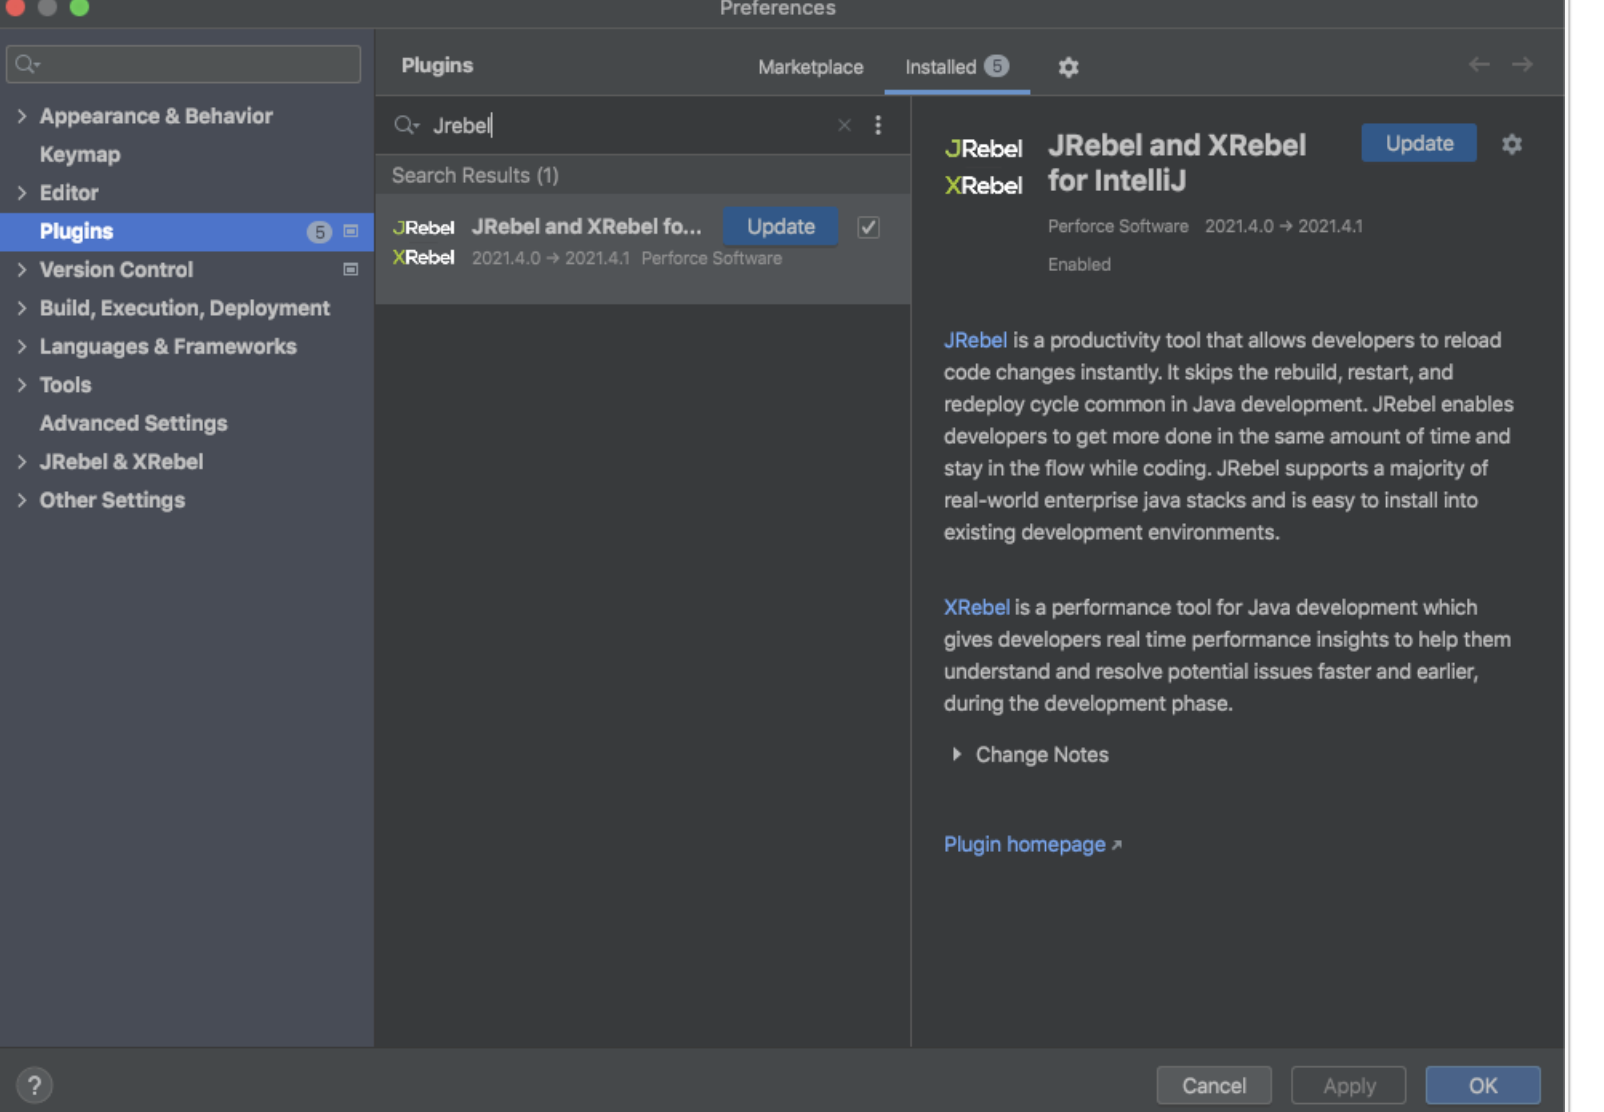Select the JRebel and XRebel result row
This screenshot has height=1112, width=1604.
(x=643, y=249)
